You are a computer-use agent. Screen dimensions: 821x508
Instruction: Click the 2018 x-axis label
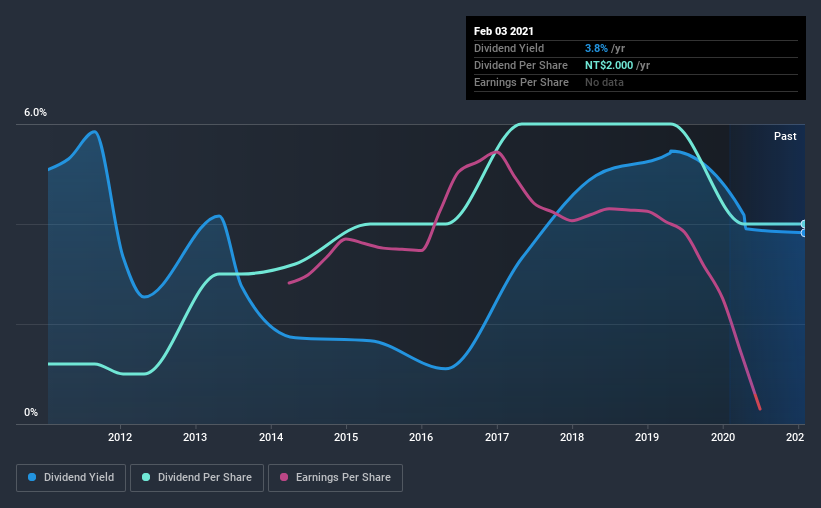(572, 437)
